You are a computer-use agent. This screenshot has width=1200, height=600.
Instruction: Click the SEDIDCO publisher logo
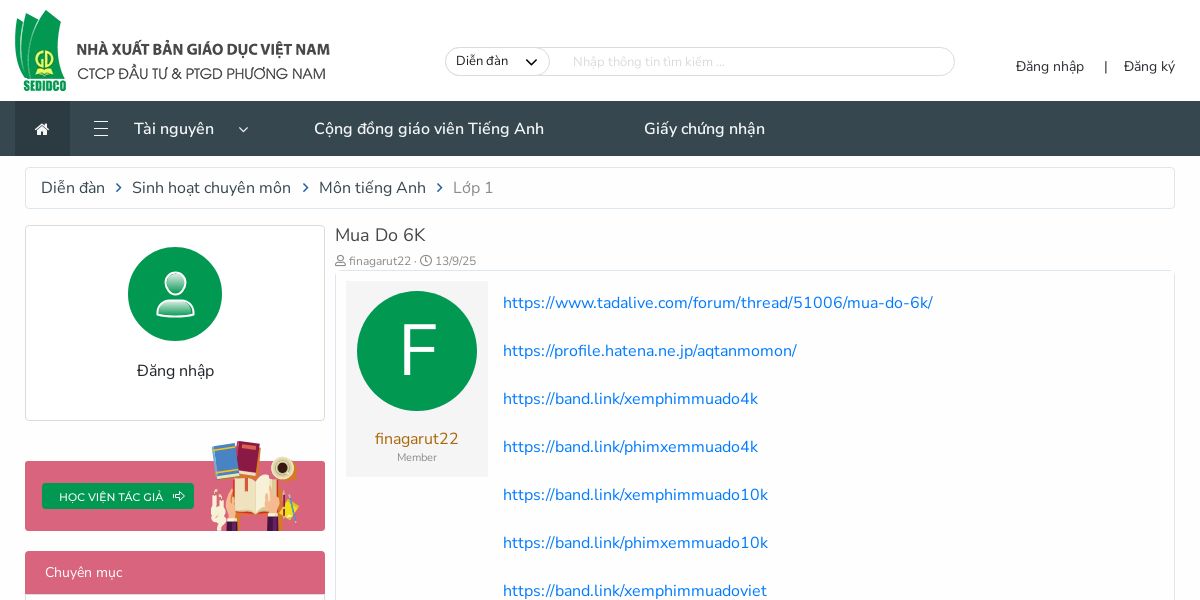pos(41,51)
